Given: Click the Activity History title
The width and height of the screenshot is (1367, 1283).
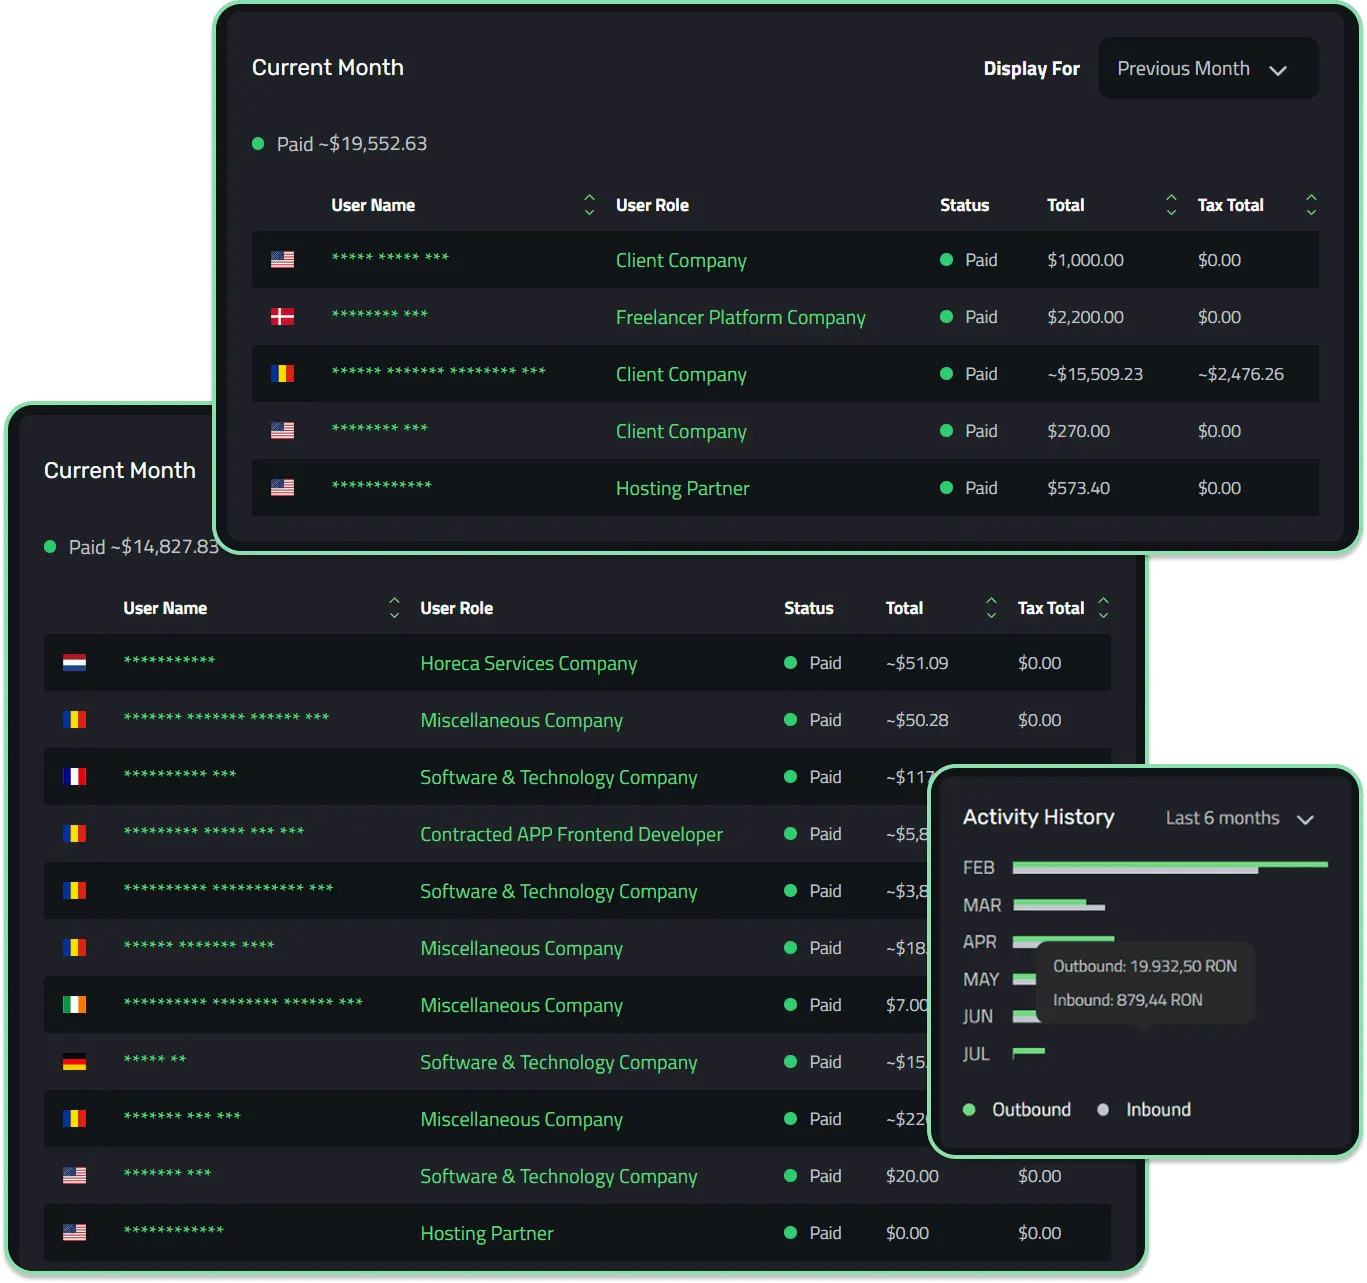Looking at the screenshot, I should coord(1038,817).
